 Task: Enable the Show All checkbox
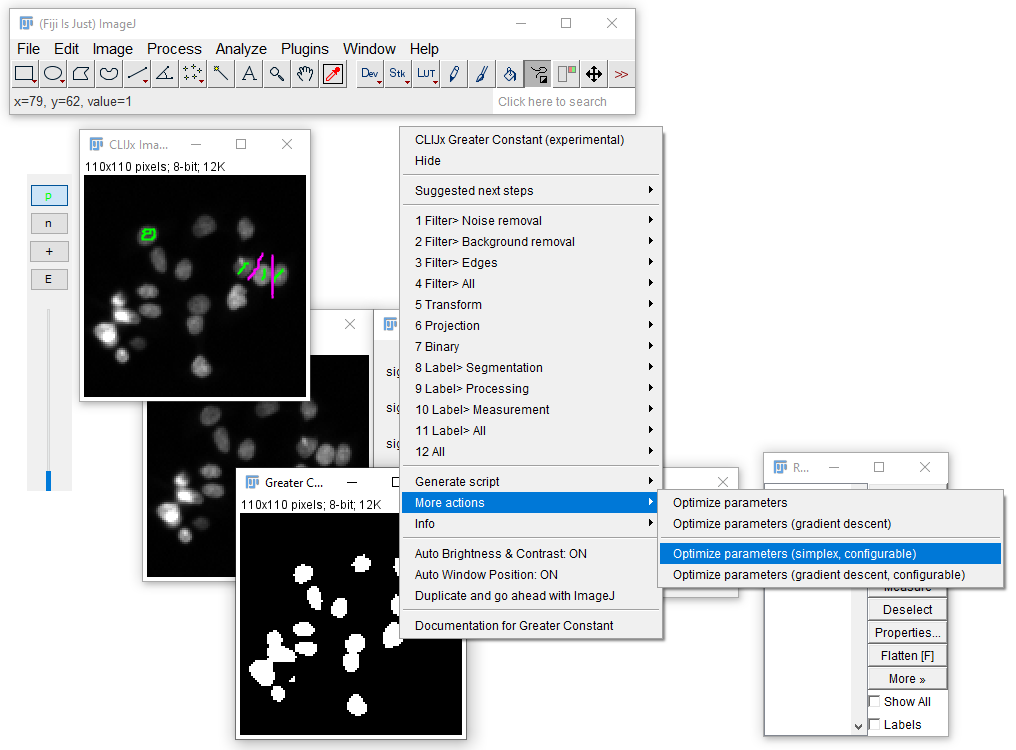875,701
